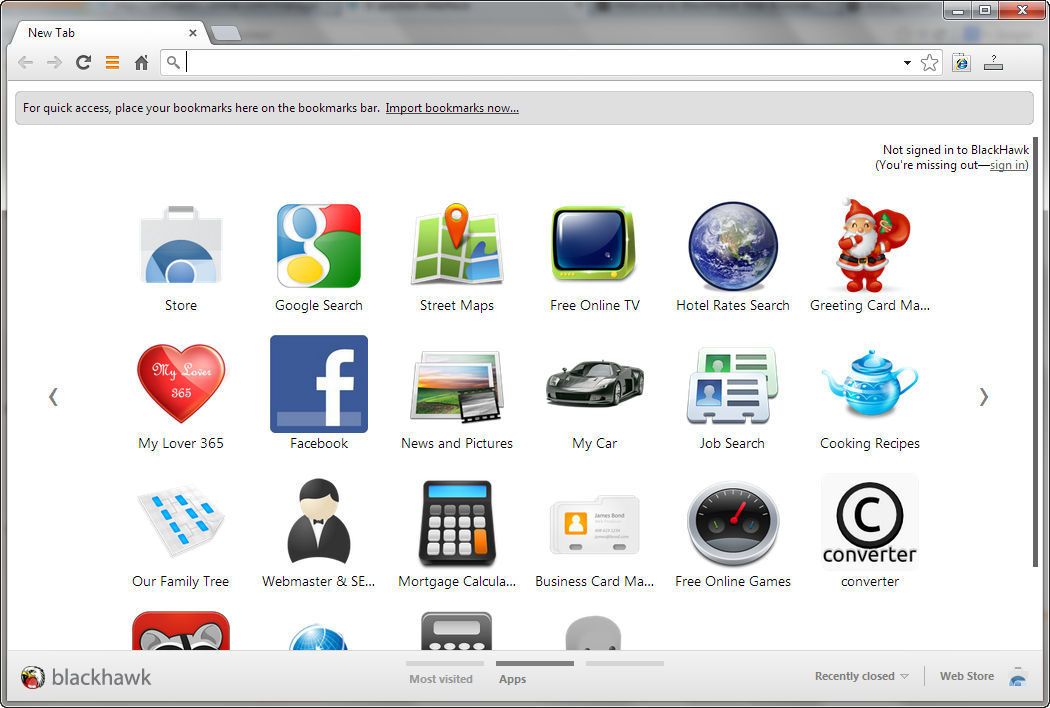Open the gray calculator app in bottom row
This screenshot has height=708, width=1050.
point(457,630)
